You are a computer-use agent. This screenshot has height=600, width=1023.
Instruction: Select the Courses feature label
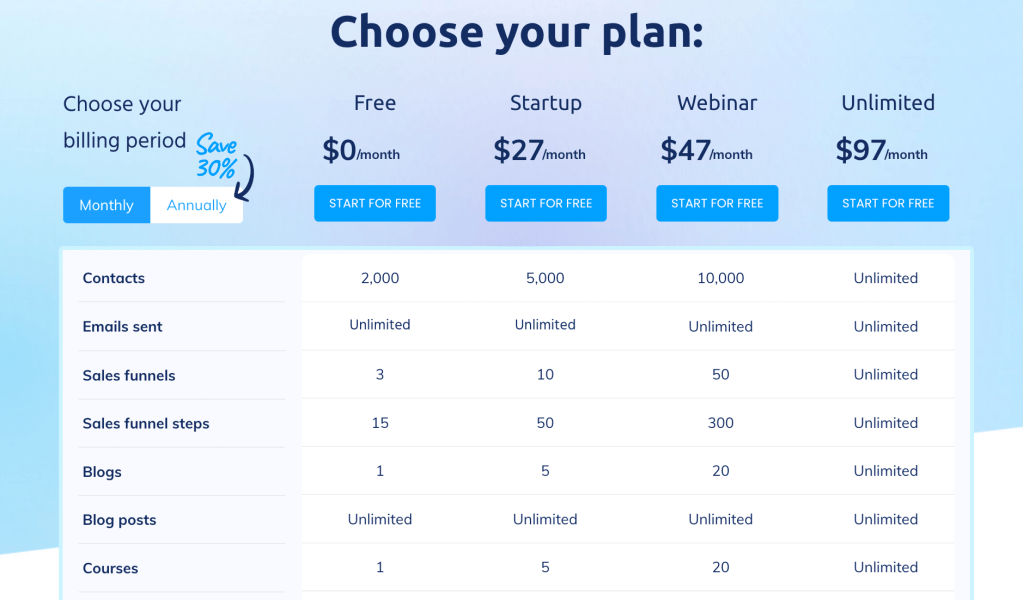[x=110, y=568]
